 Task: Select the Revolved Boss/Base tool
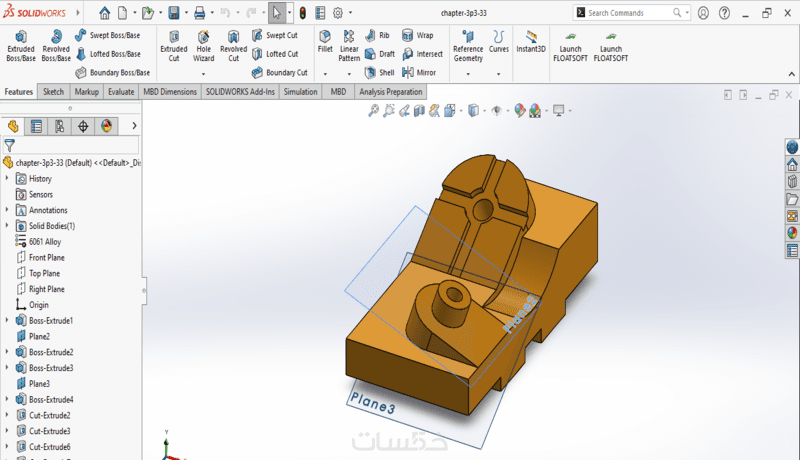pos(56,45)
